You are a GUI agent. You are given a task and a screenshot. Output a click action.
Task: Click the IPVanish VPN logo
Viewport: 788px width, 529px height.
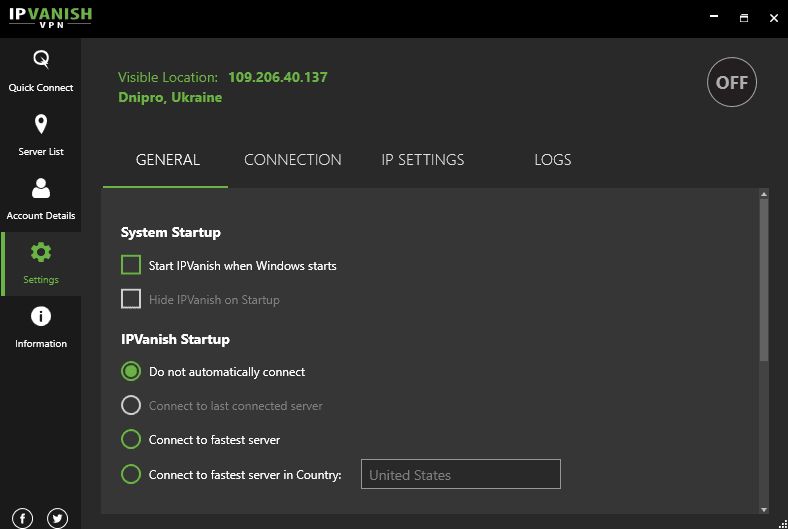tap(50, 17)
